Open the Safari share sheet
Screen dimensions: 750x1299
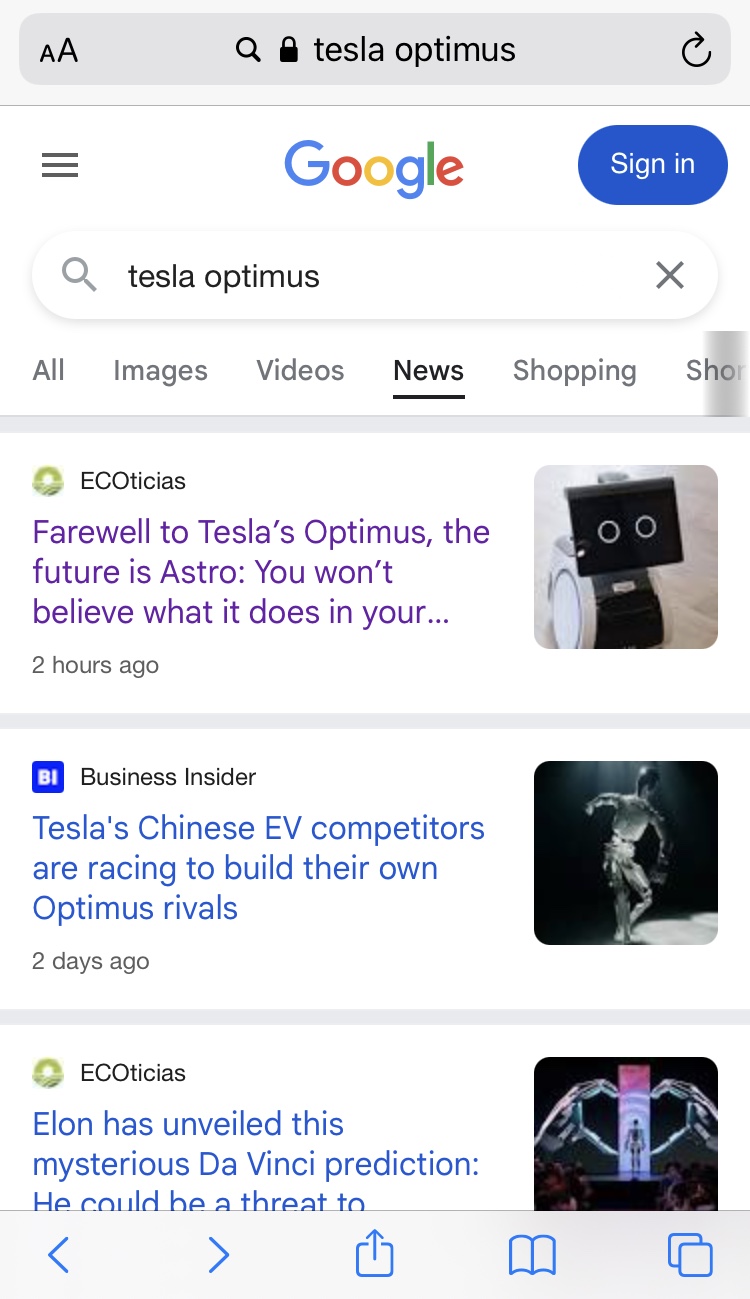pyautogui.click(x=375, y=1254)
